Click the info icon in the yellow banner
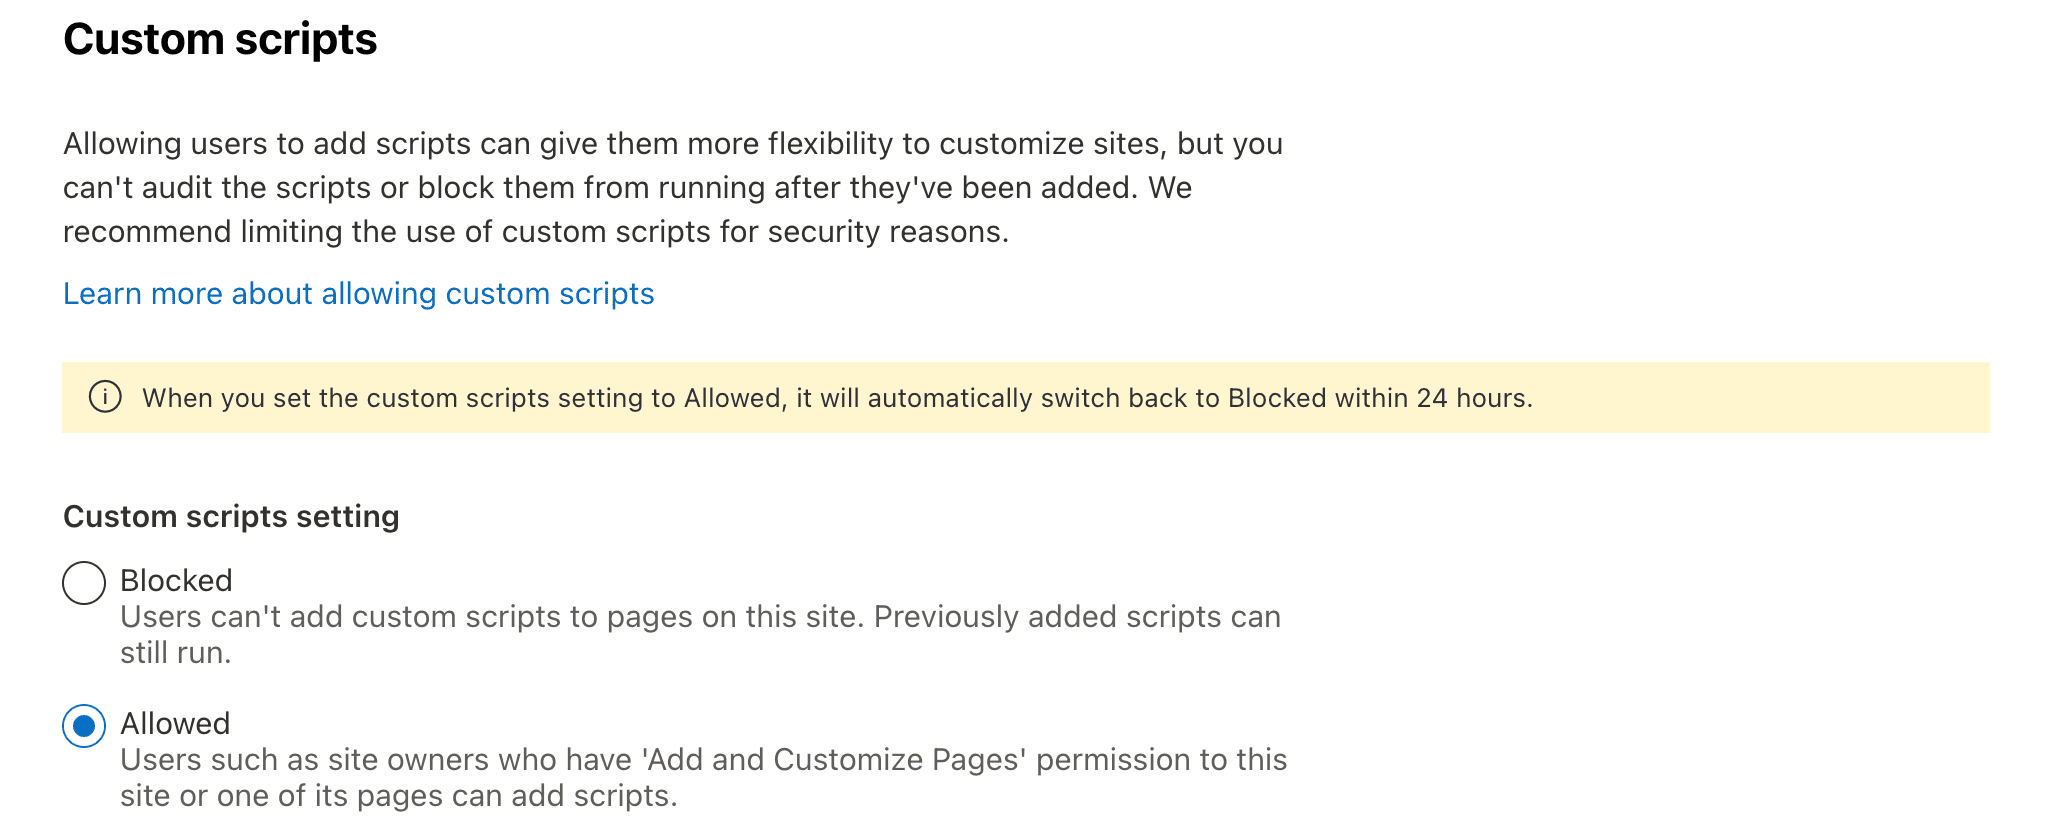This screenshot has width=2058, height=832. pyautogui.click(x=104, y=398)
